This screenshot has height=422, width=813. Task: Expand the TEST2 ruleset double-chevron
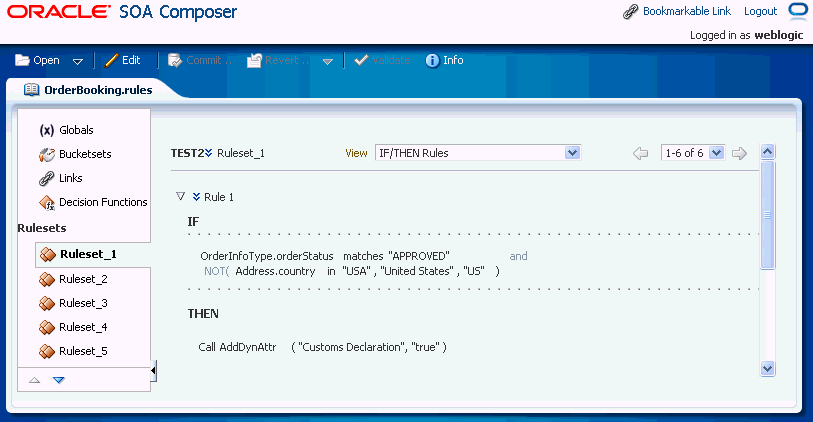(208, 152)
